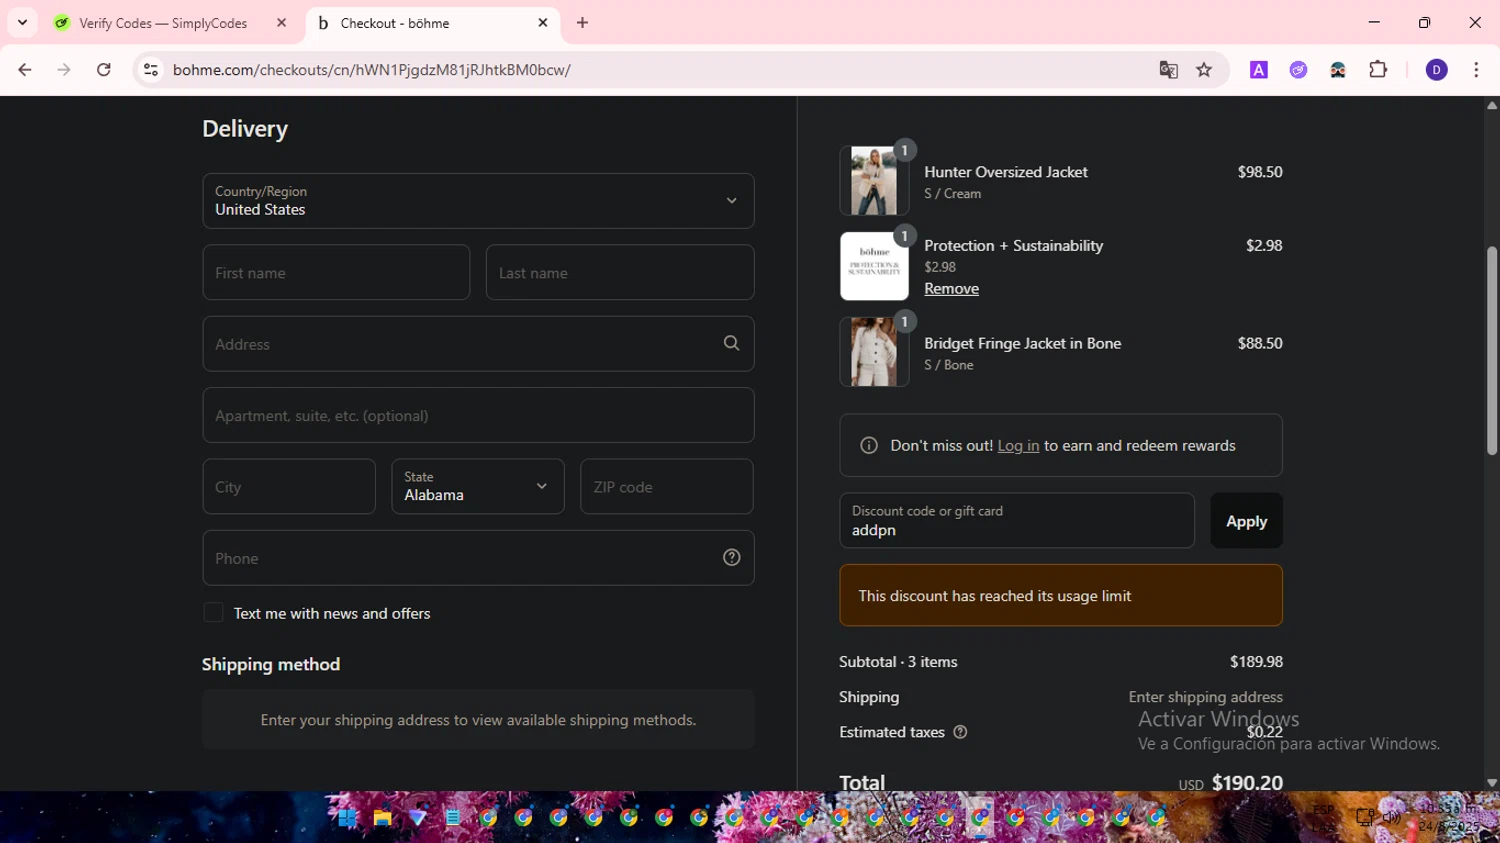Check 'Text me with news and offers'
The height and width of the screenshot is (843, 1500).
click(213, 613)
